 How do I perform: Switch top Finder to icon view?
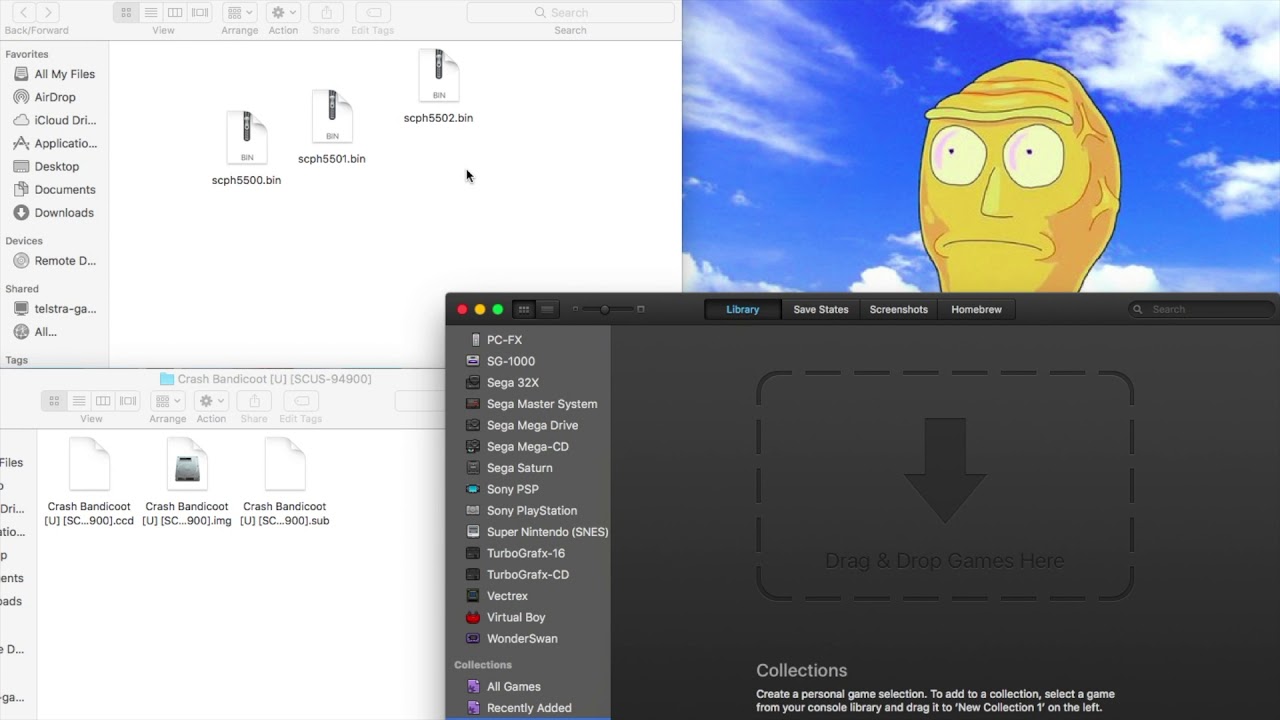click(x=126, y=12)
